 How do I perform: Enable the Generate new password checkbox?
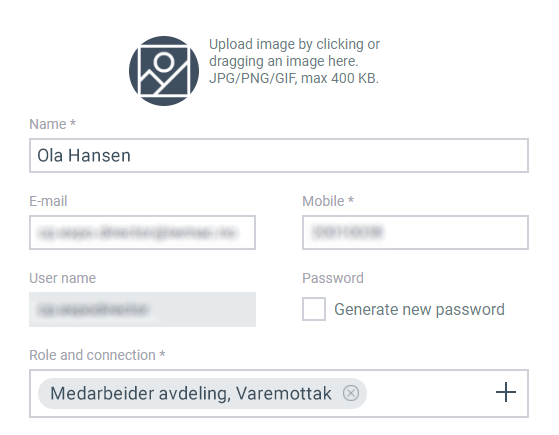[314, 309]
